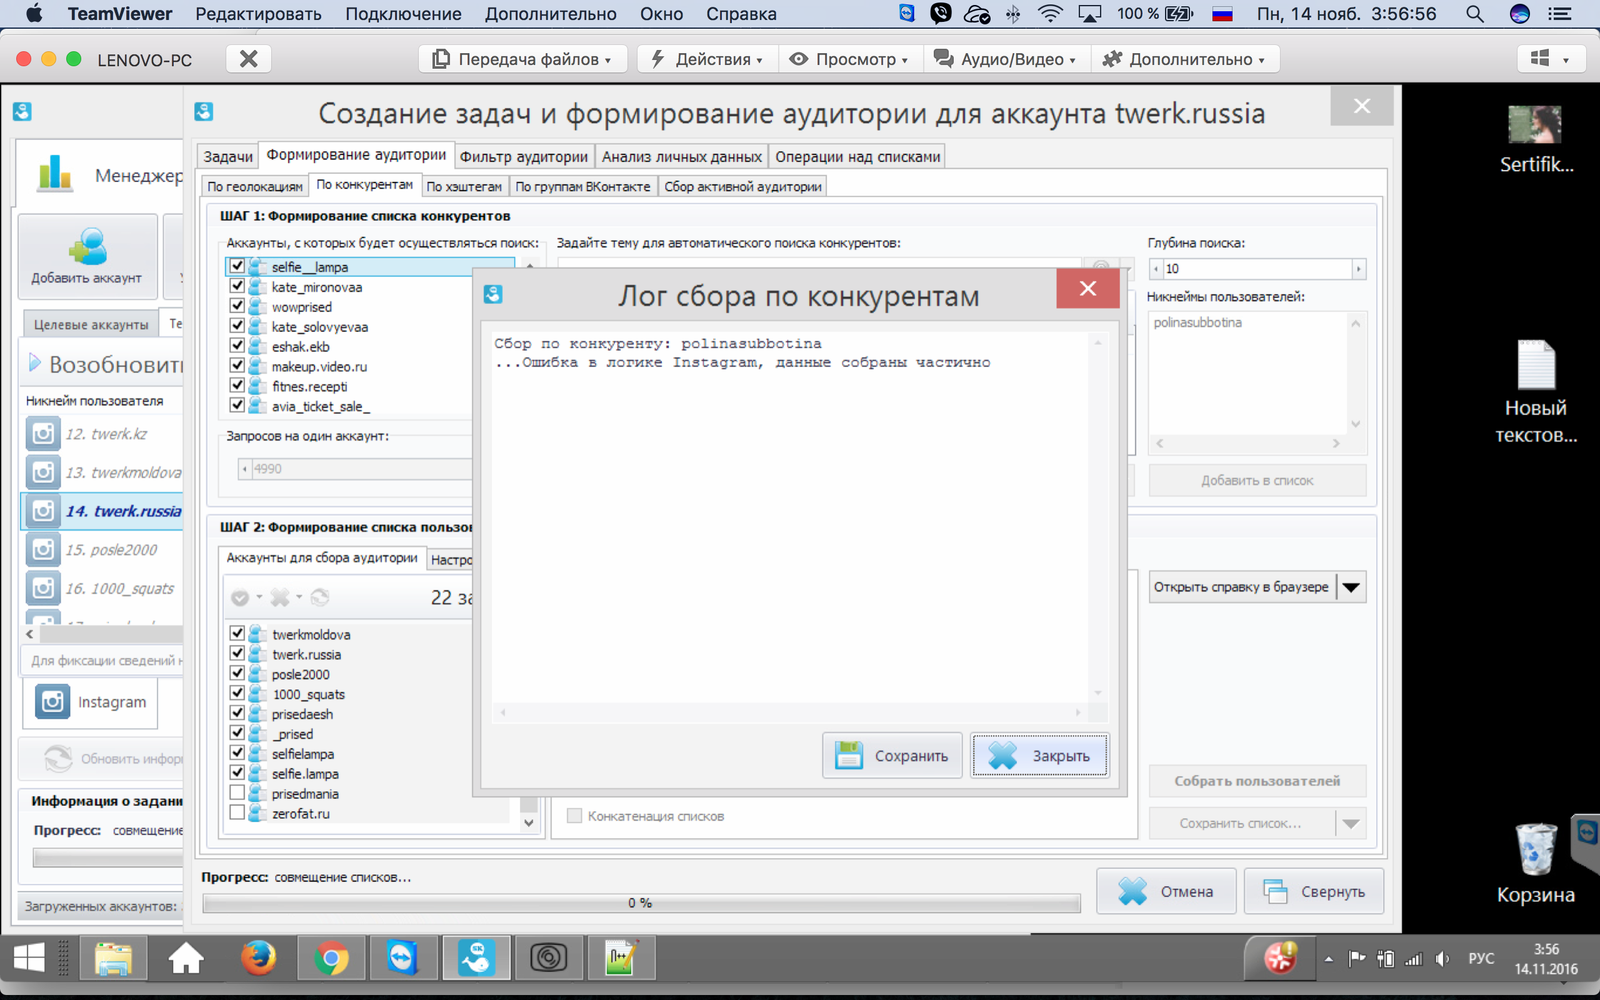Open the Корзина recycle bin icon
The width and height of the screenshot is (1600, 1000).
(1535, 850)
